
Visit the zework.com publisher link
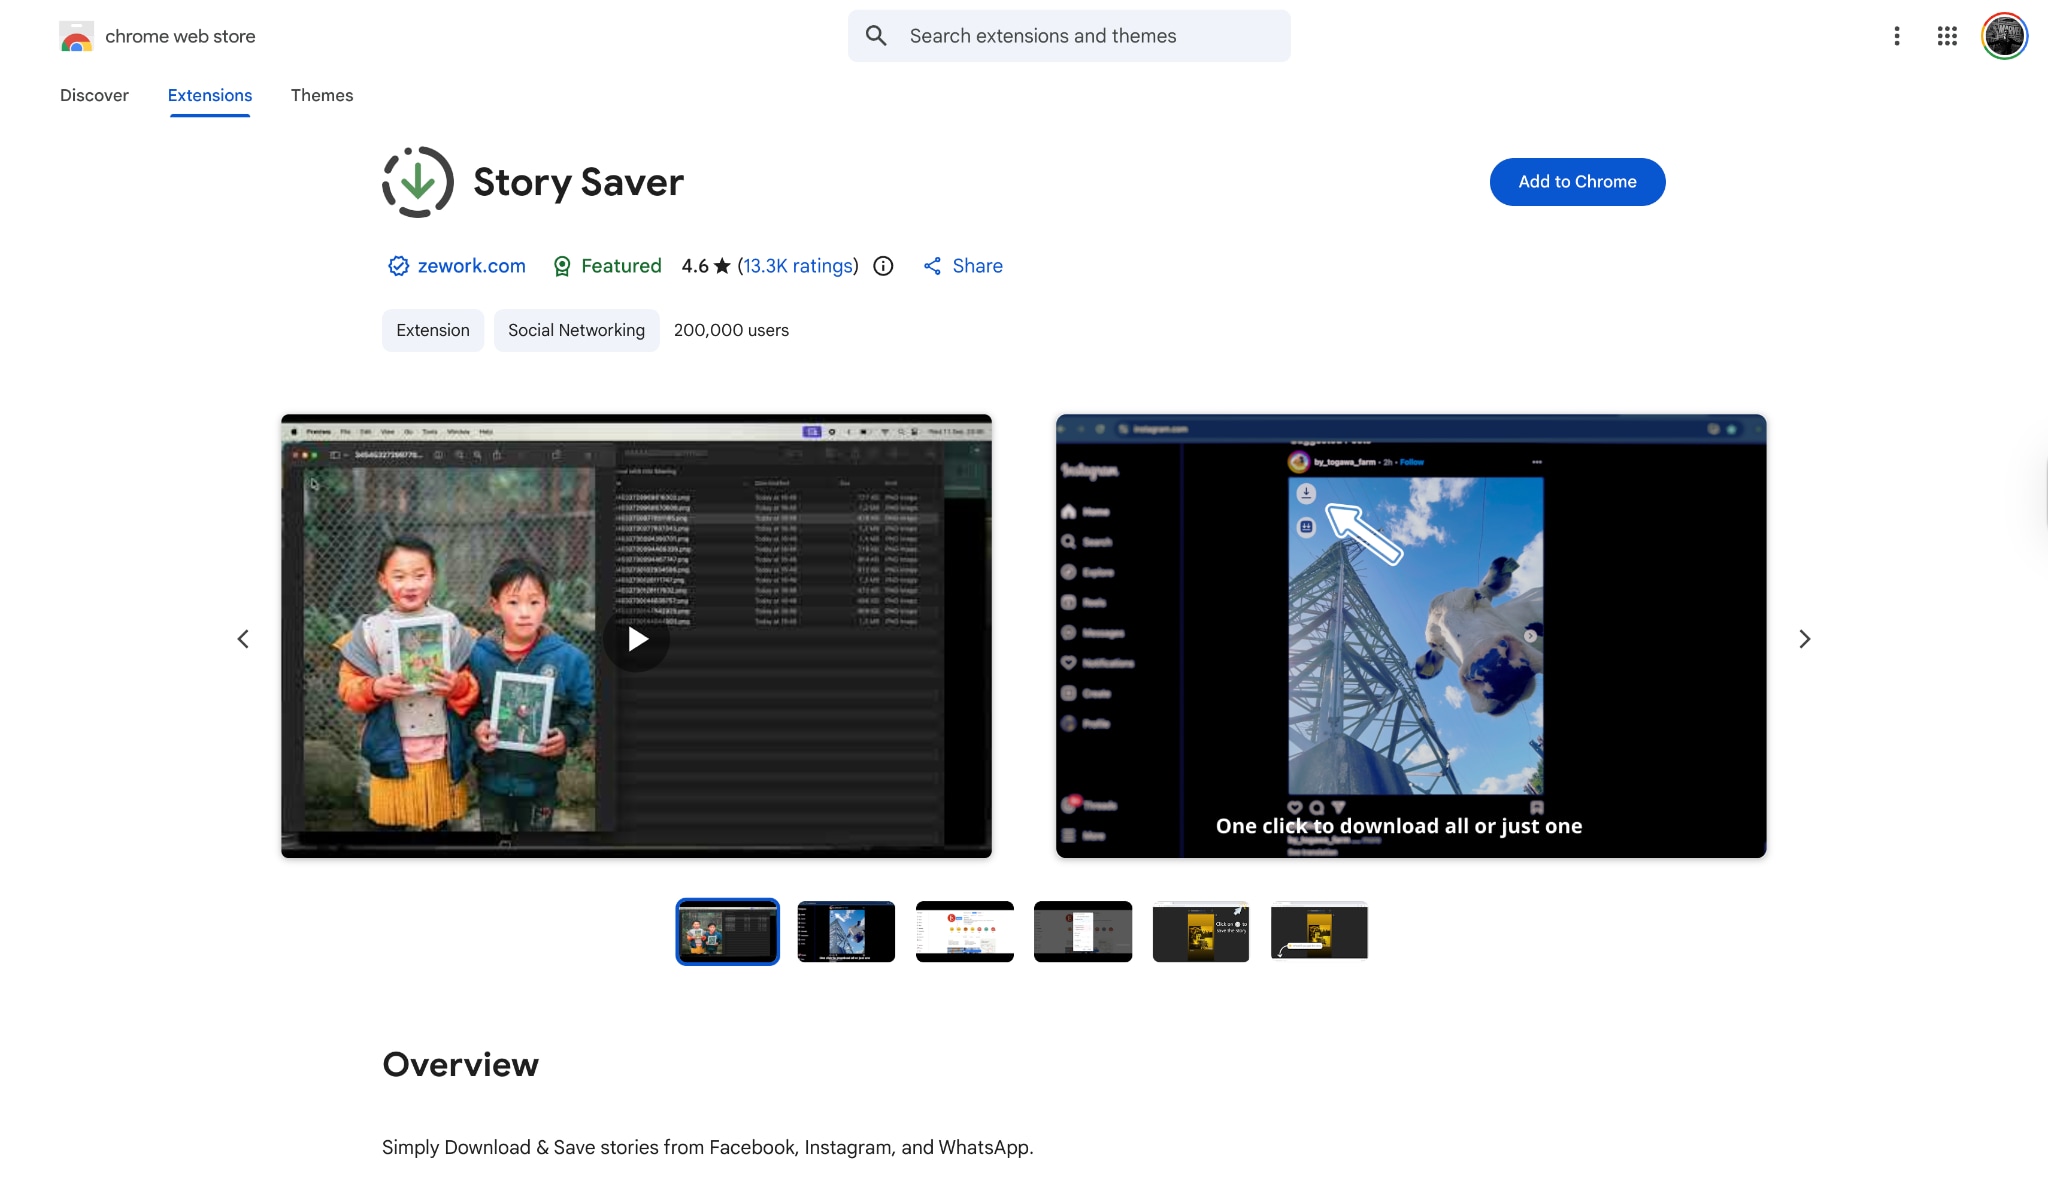point(471,266)
